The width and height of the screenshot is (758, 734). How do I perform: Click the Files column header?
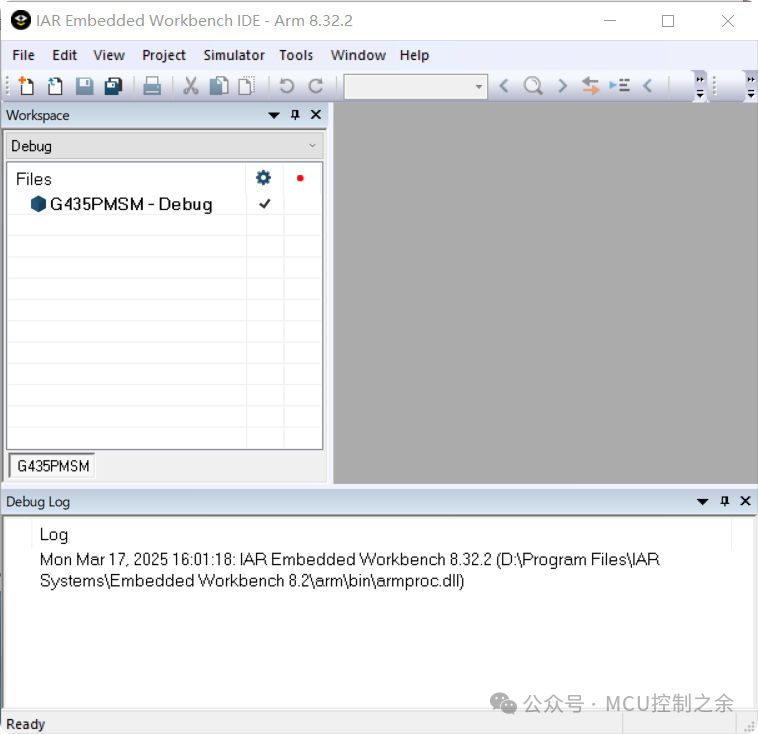pyautogui.click(x=33, y=179)
